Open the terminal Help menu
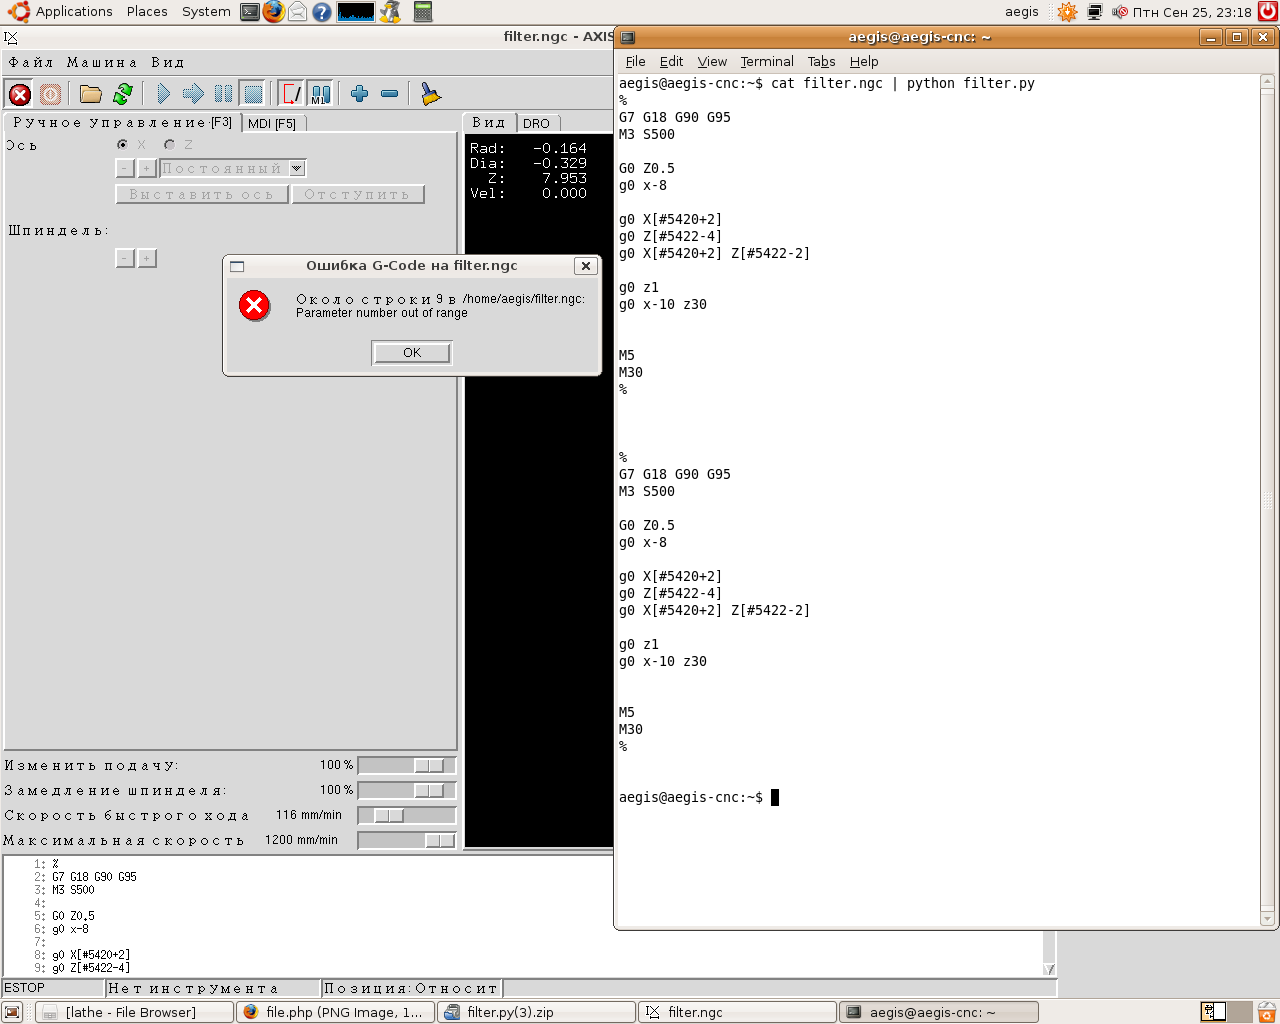The image size is (1280, 1024). 864,61
